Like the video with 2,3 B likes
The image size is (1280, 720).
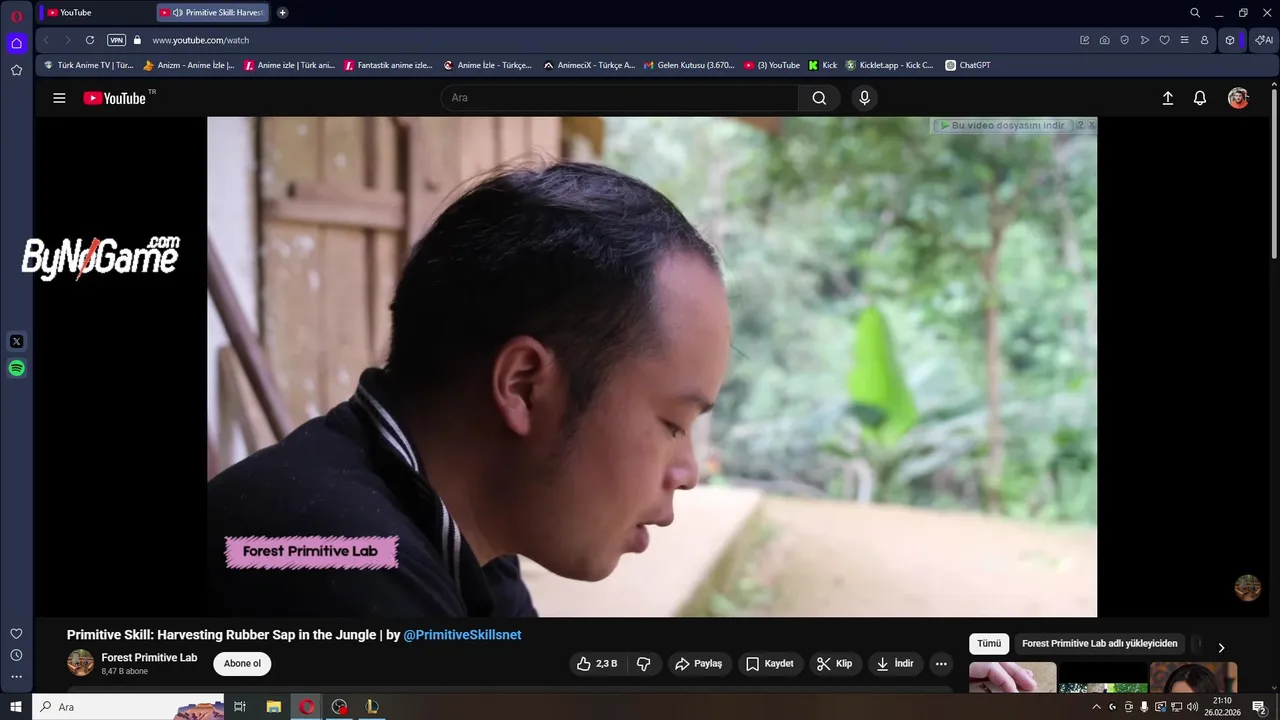click(597, 664)
